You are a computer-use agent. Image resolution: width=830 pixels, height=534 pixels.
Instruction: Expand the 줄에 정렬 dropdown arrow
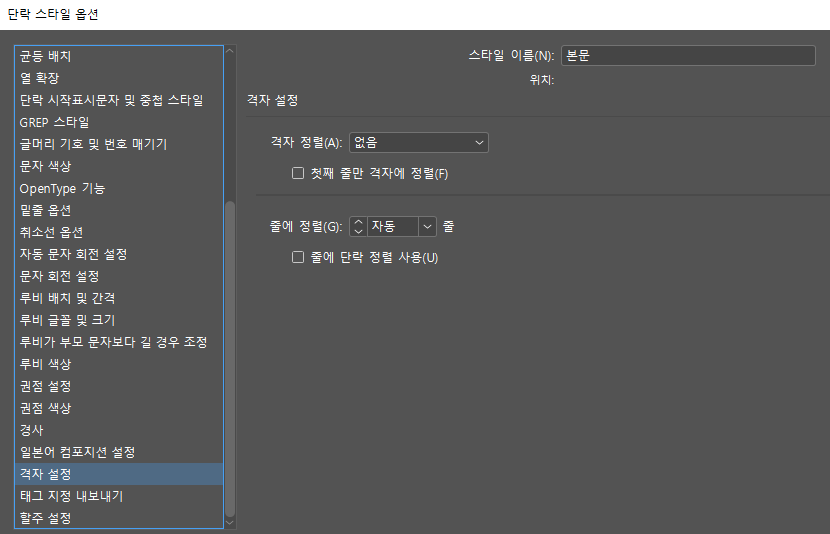427,227
